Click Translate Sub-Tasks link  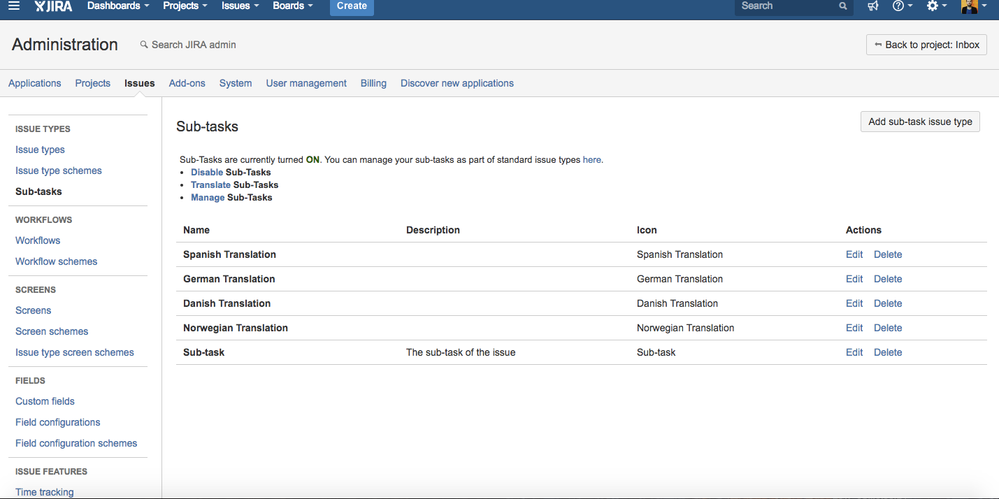click(211, 185)
